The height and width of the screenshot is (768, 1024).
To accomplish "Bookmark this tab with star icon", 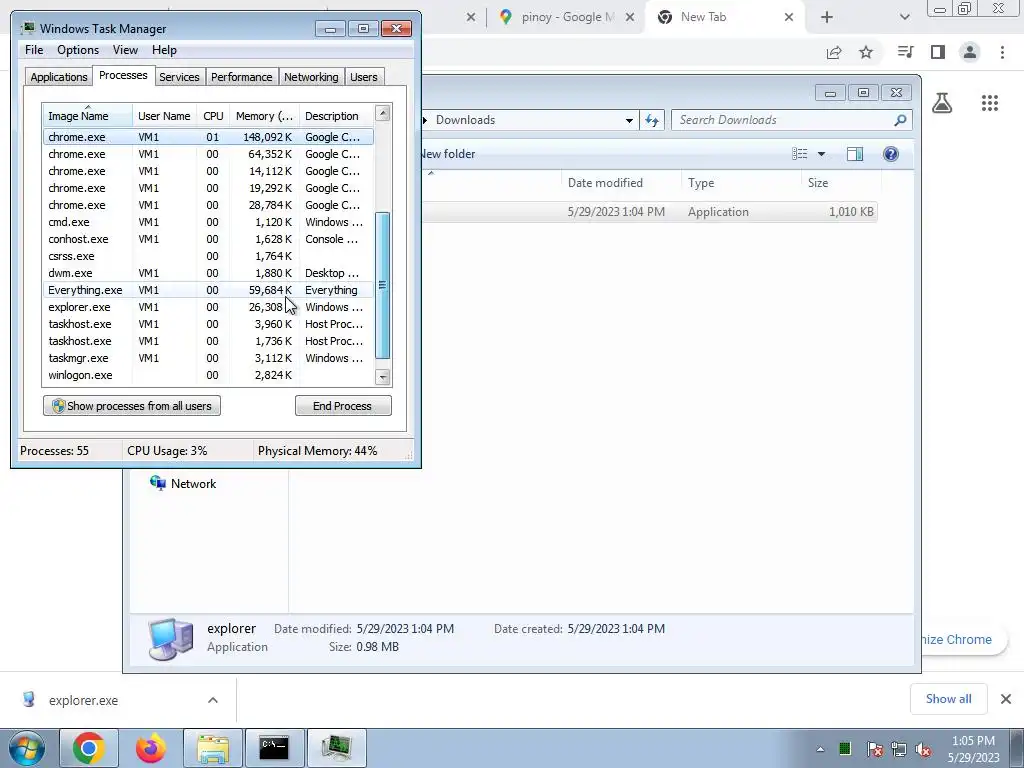I will coord(866,52).
